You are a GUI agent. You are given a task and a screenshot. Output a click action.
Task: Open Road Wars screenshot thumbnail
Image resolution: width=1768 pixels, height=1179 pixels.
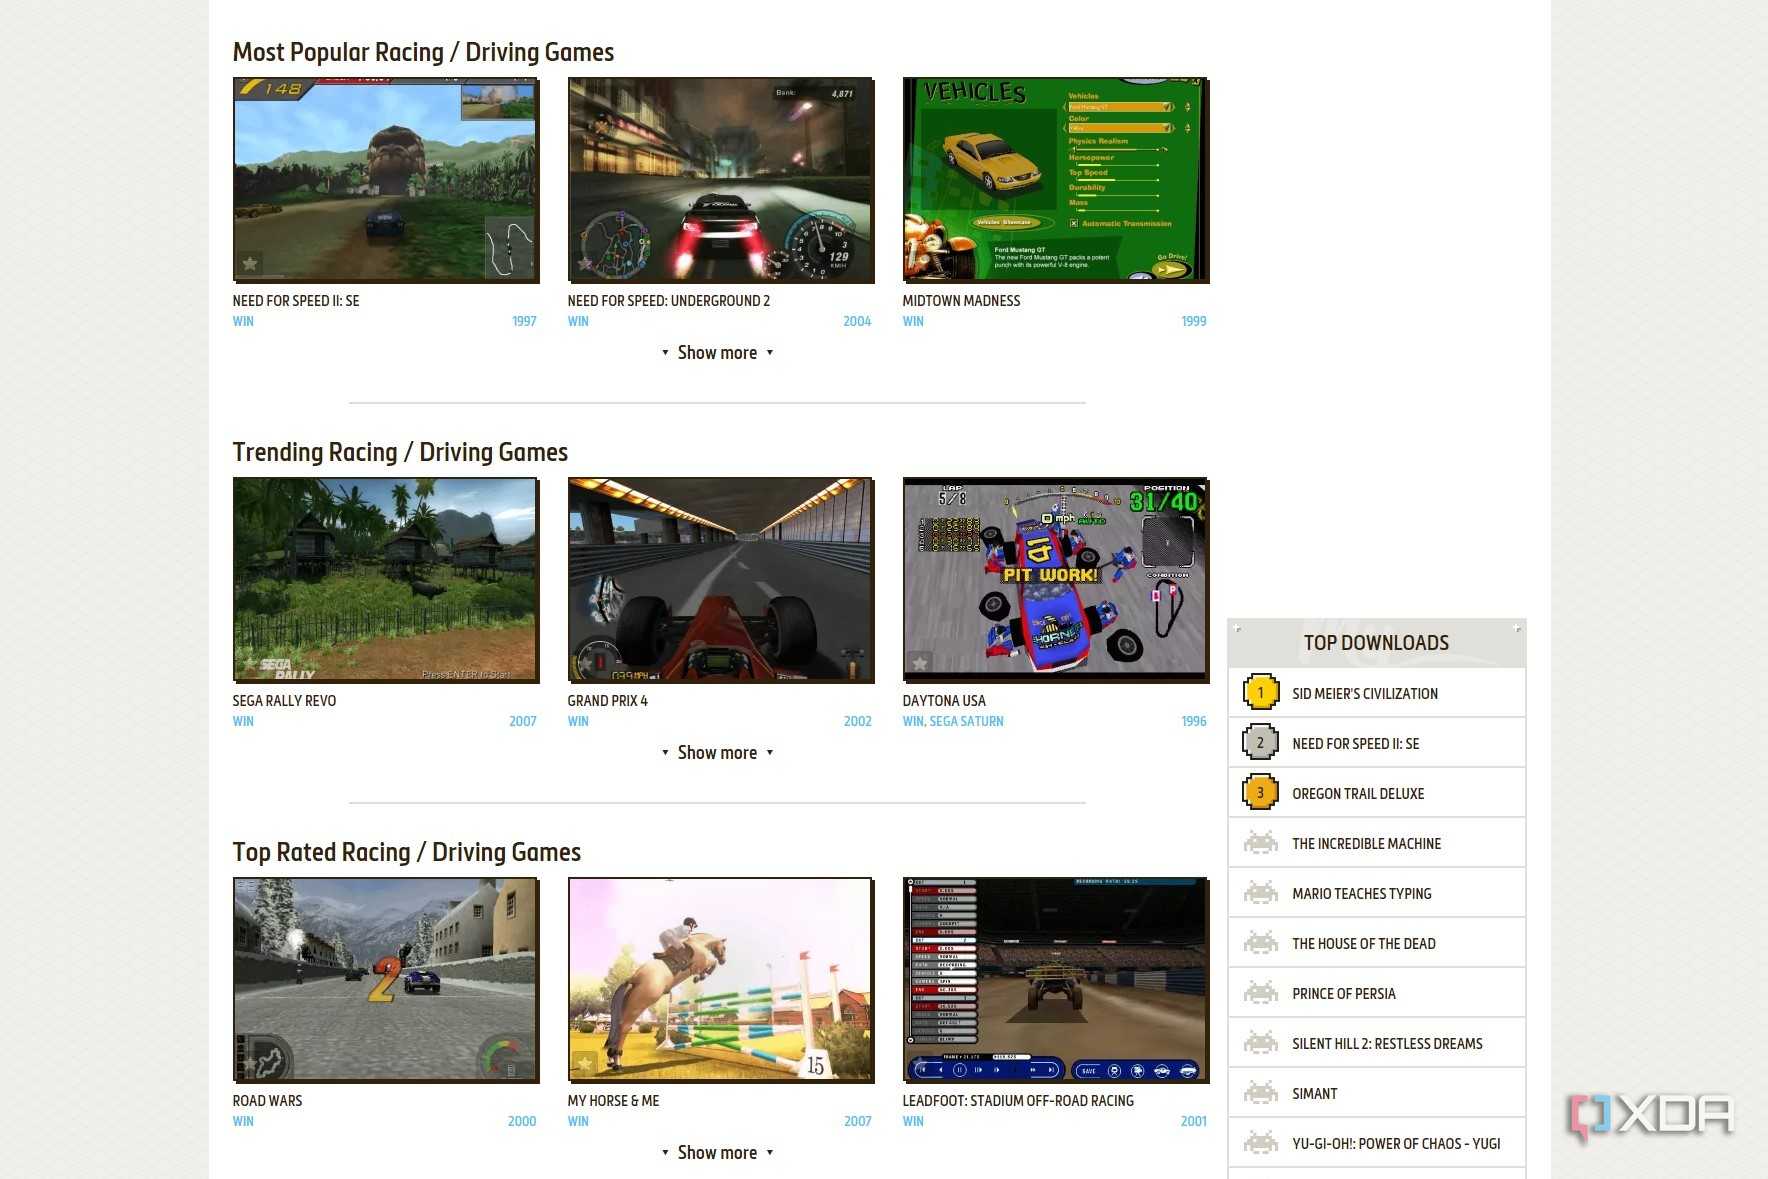(x=386, y=980)
